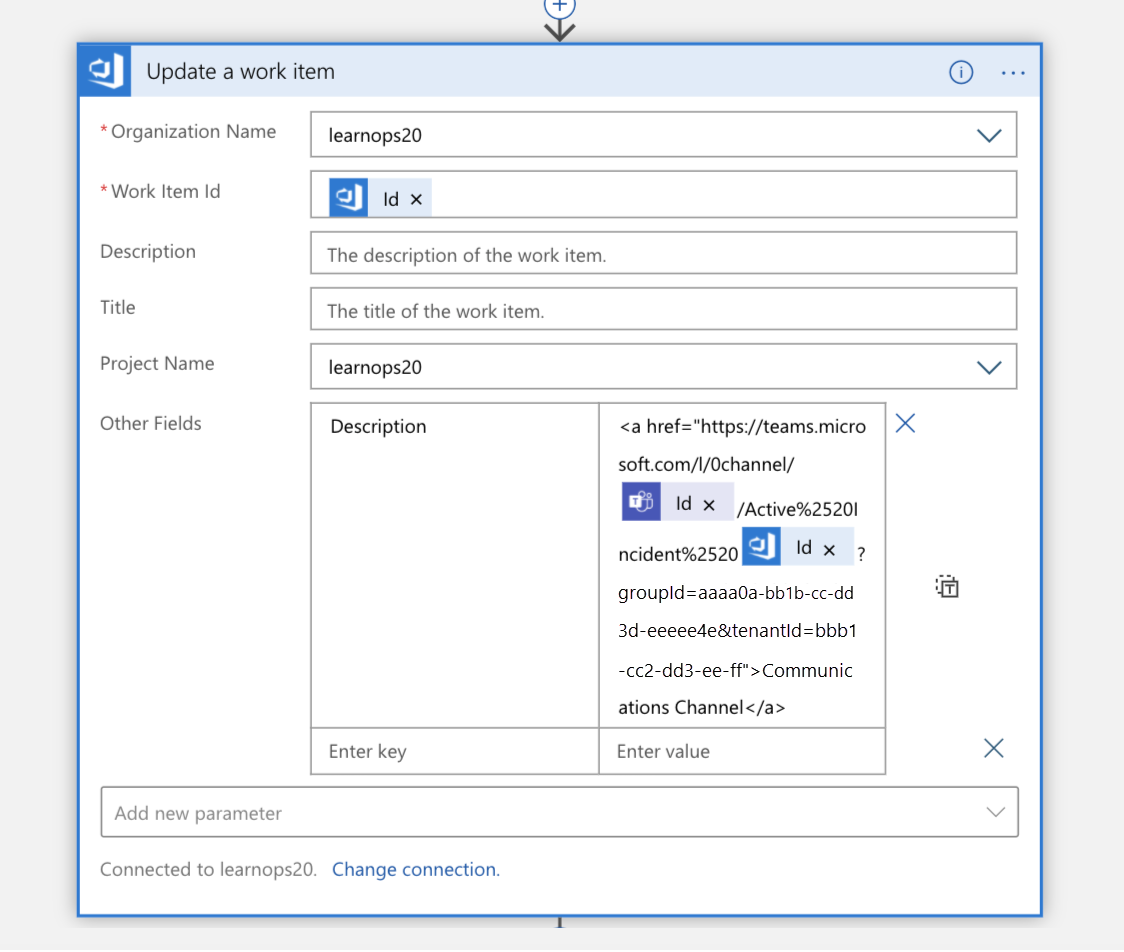The width and height of the screenshot is (1124, 952).
Task: Click the Other Fields label
Action: click(151, 424)
